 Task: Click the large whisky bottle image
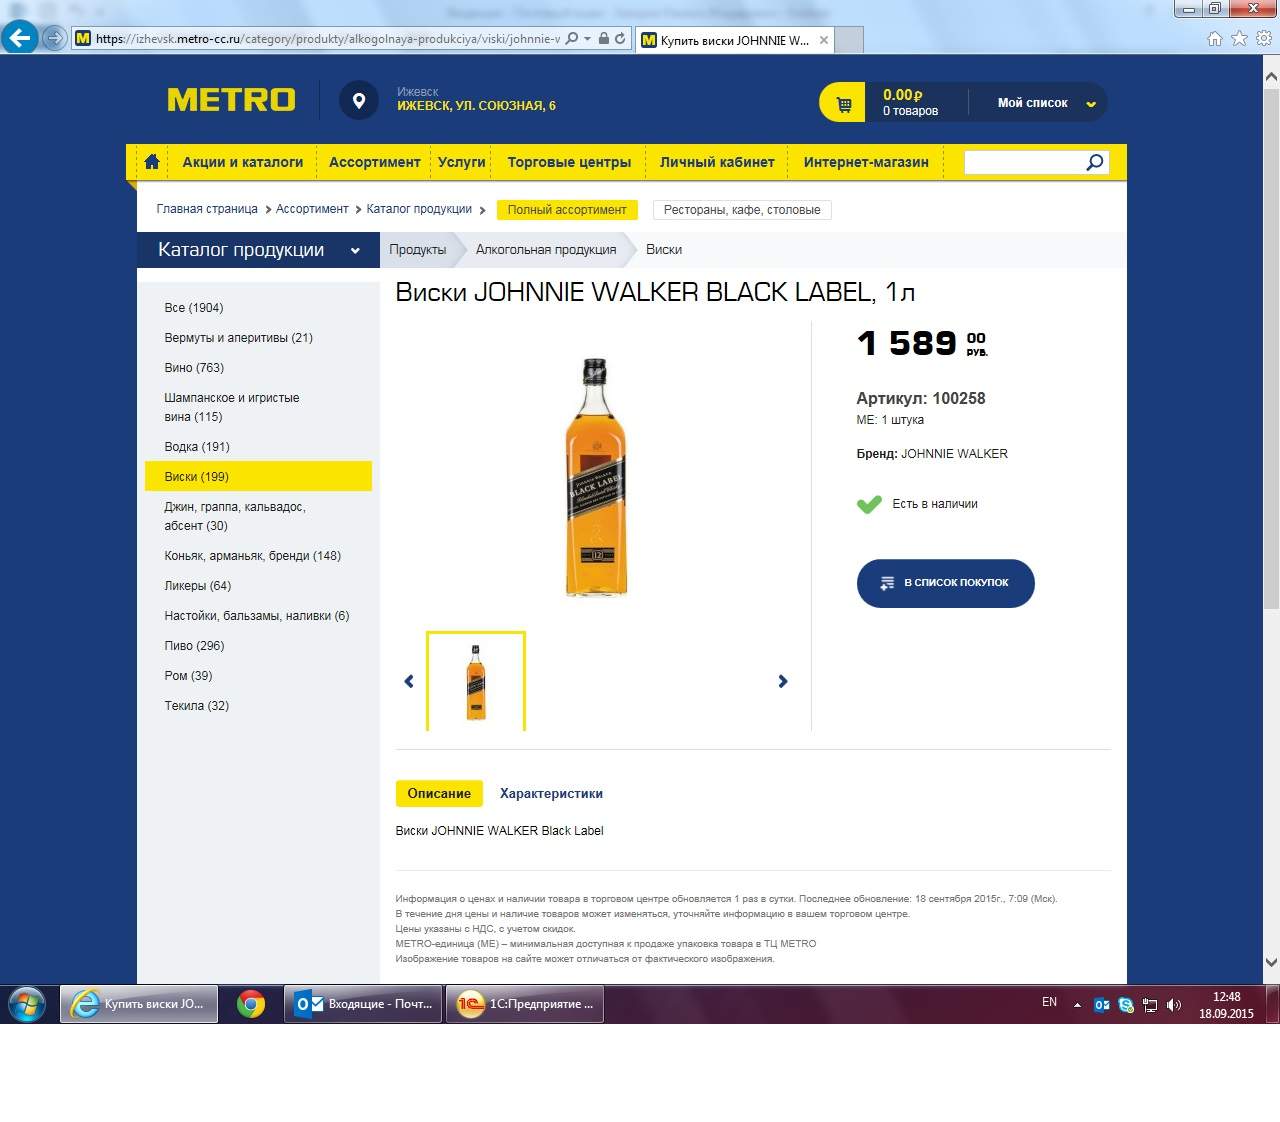596,477
